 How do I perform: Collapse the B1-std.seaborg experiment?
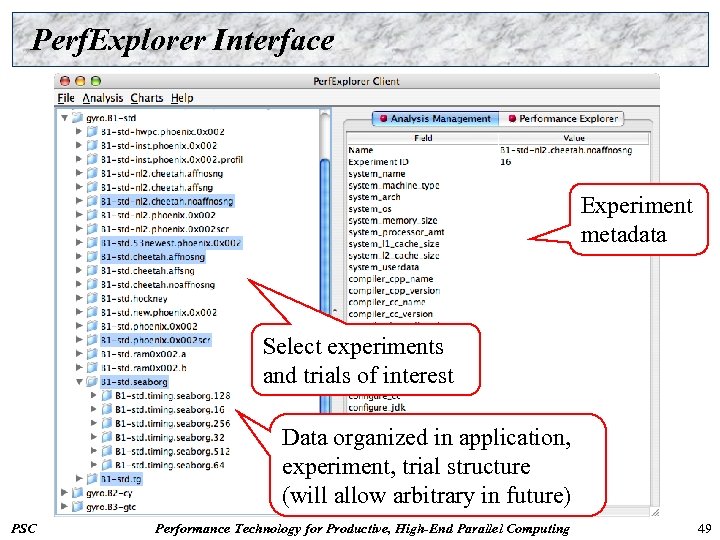point(79,382)
